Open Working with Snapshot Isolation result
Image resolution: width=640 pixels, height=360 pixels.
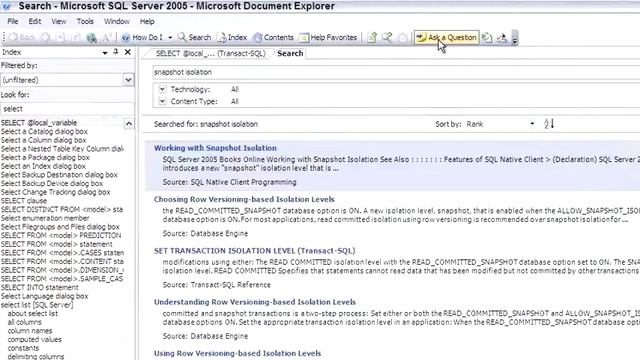(215, 148)
